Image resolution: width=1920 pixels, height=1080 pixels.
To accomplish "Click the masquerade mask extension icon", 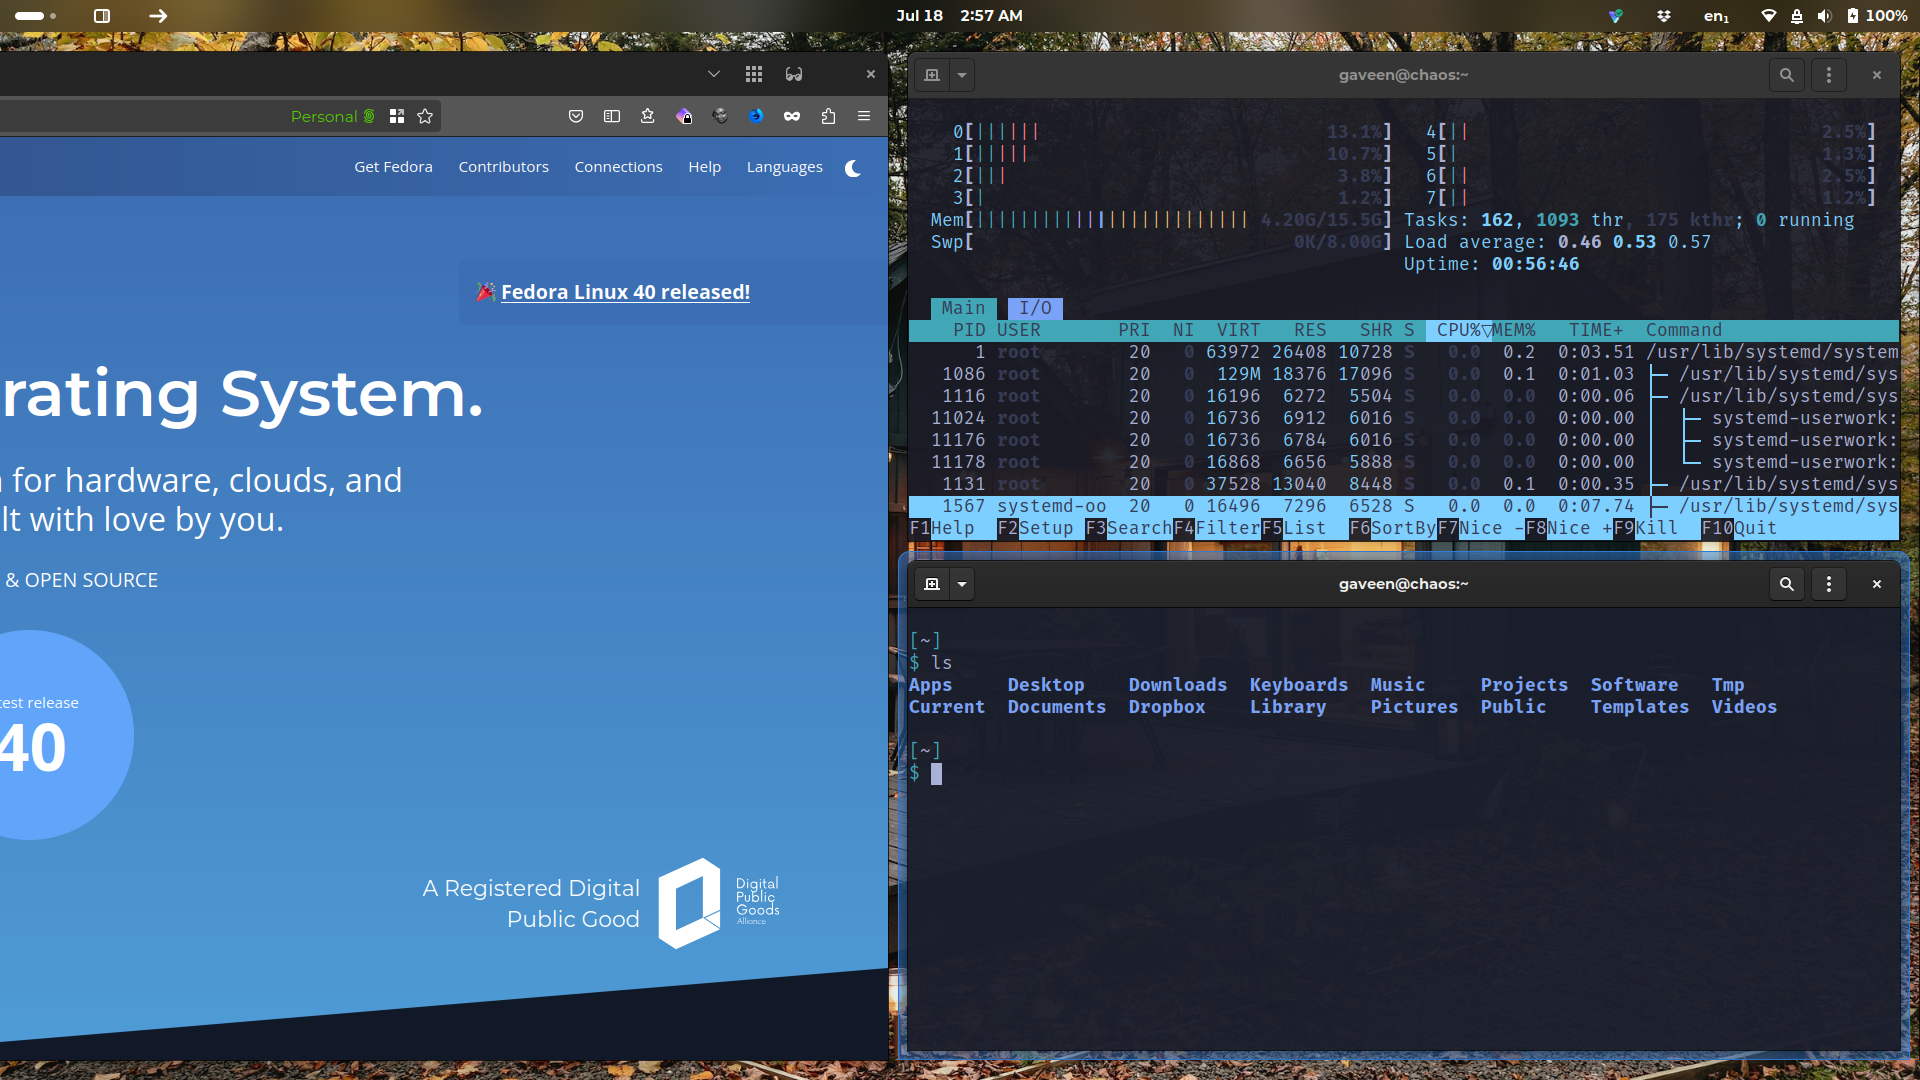I will [x=792, y=116].
